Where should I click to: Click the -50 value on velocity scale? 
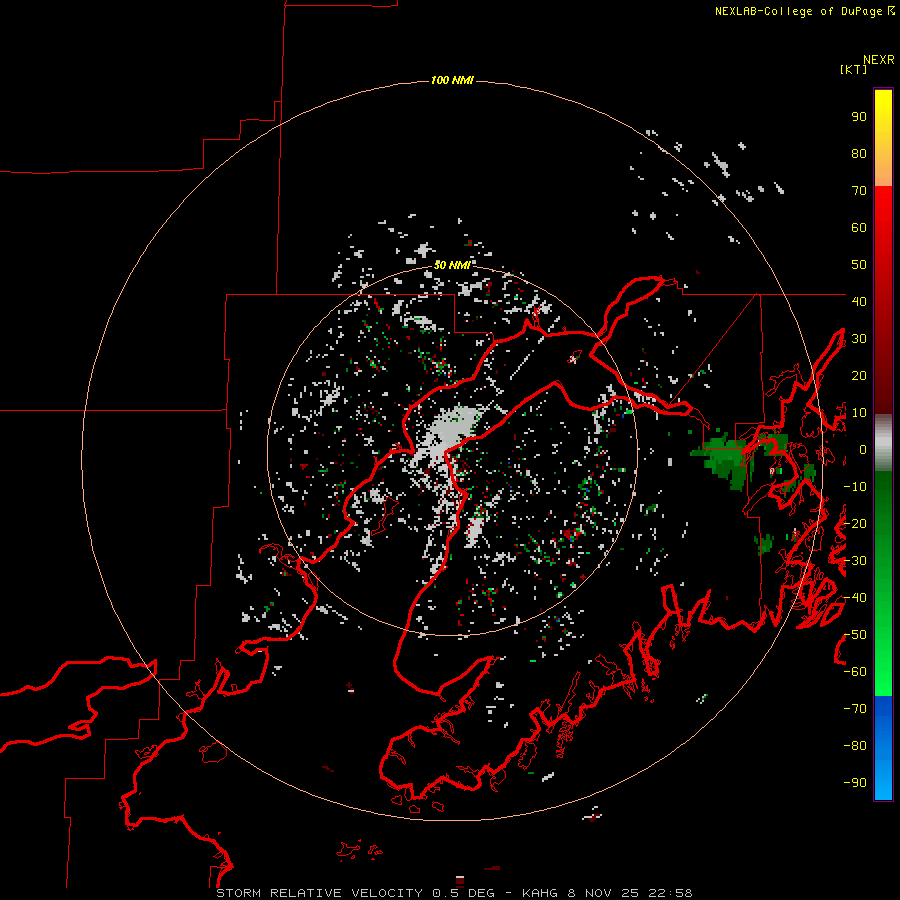pyautogui.click(x=855, y=635)
